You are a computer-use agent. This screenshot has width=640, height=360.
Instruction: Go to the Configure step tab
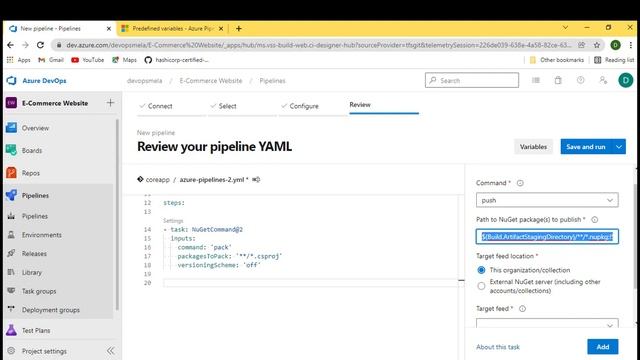304,106
